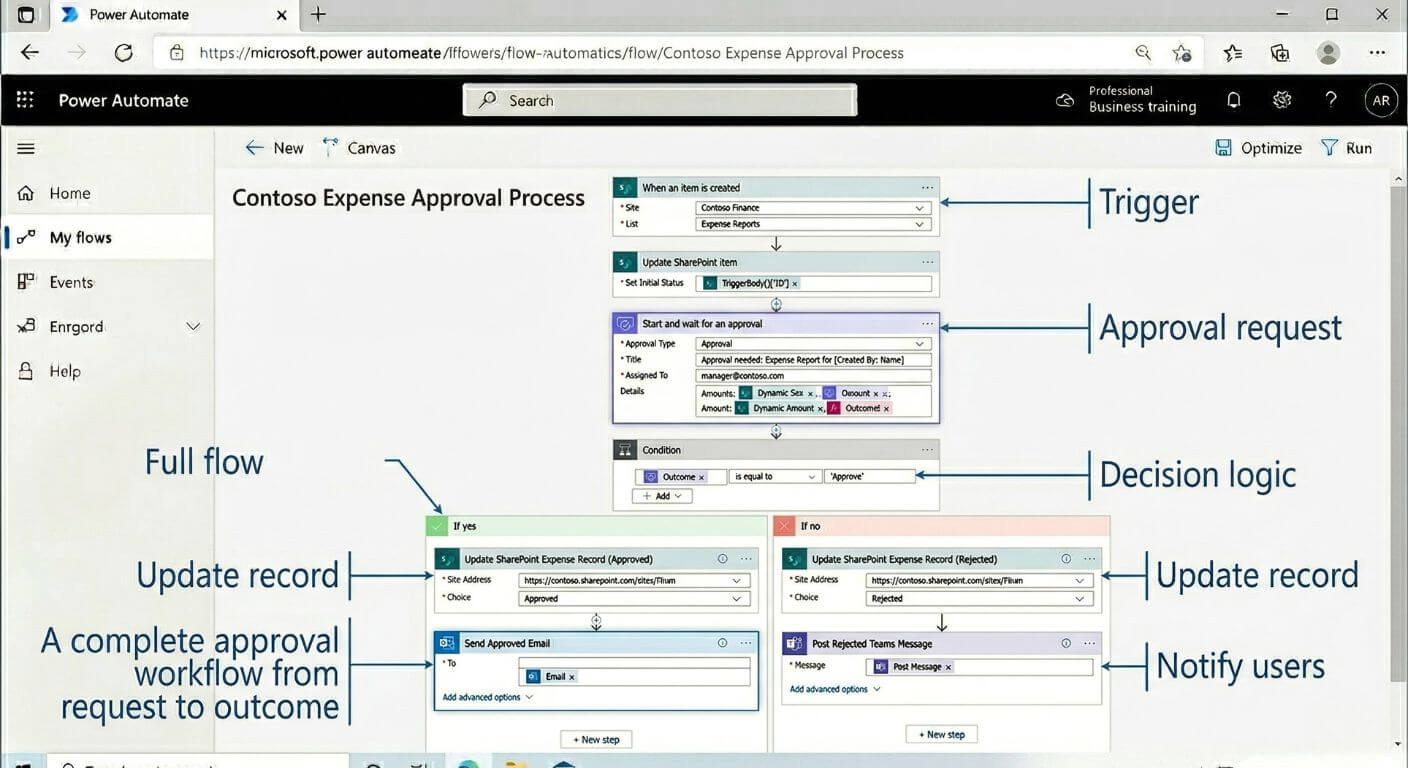Click the notifications bell icon

[x=1234, y=100]
